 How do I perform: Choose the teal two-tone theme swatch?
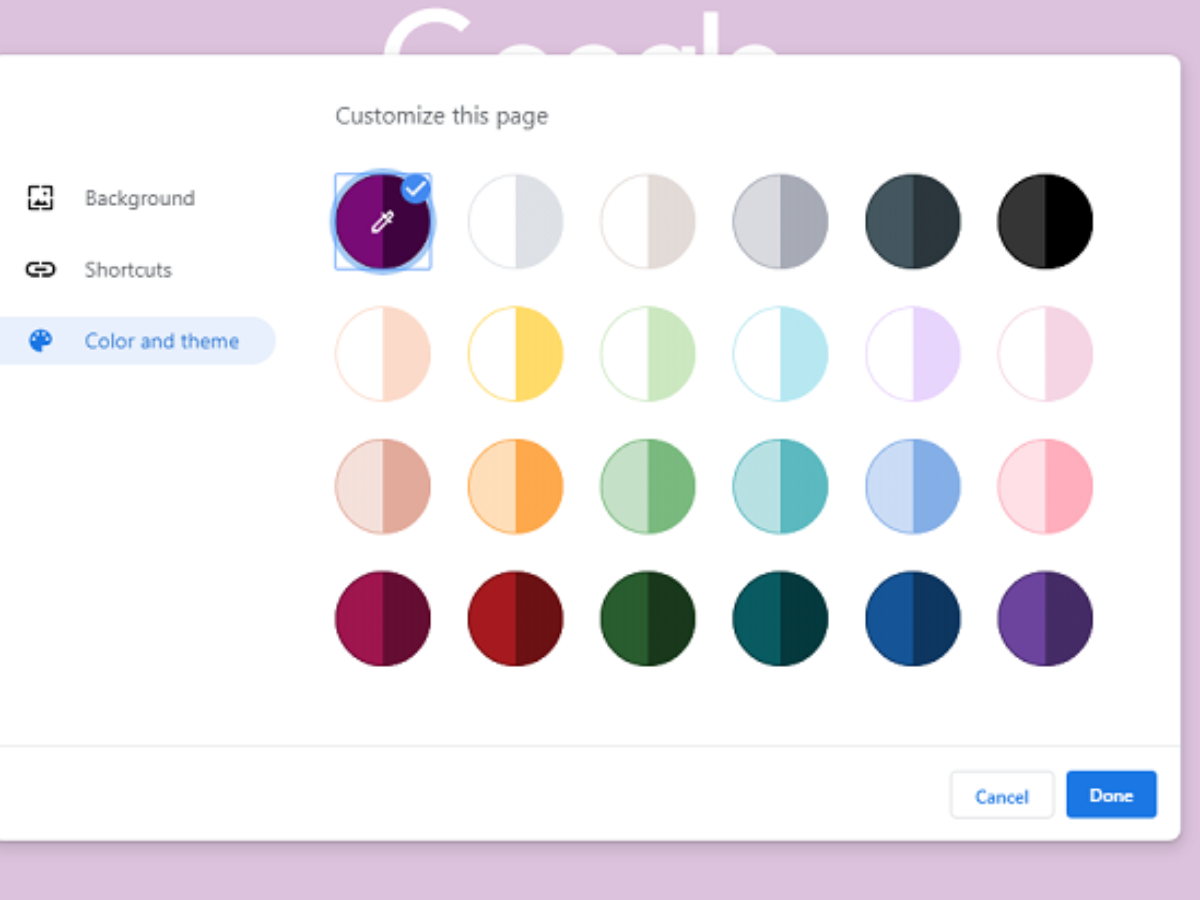point(780,487)
